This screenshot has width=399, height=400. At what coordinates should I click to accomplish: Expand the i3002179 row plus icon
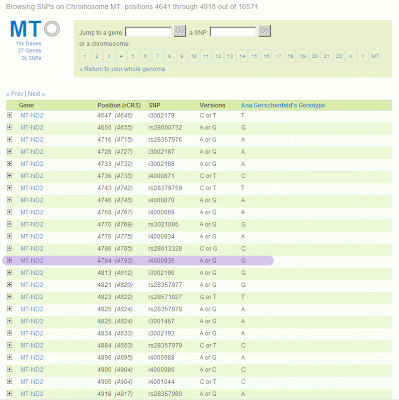9,115
